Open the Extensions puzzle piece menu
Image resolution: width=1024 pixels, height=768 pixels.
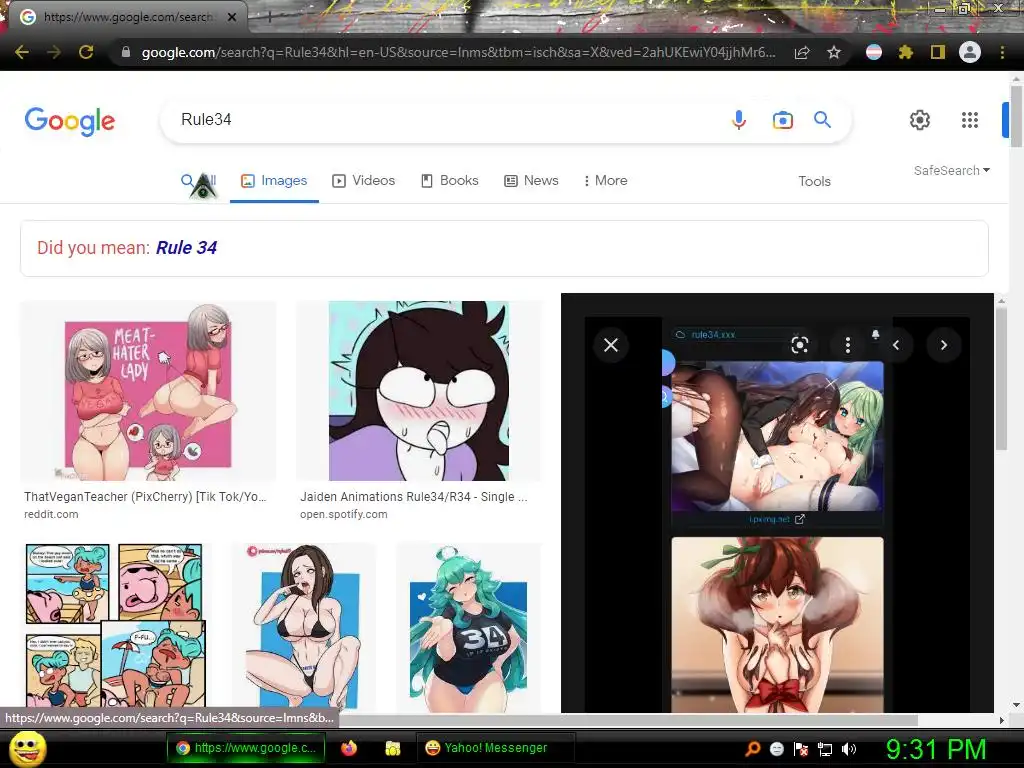point(906,52)
